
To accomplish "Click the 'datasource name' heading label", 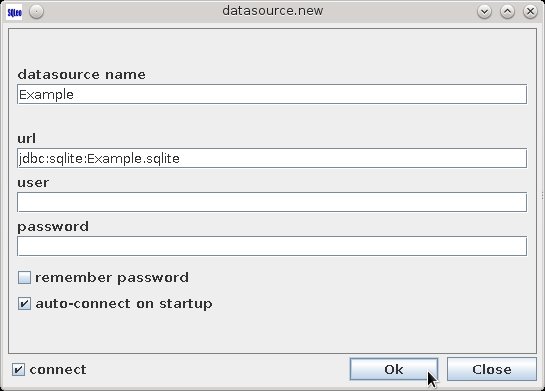I will pos(81,74).
